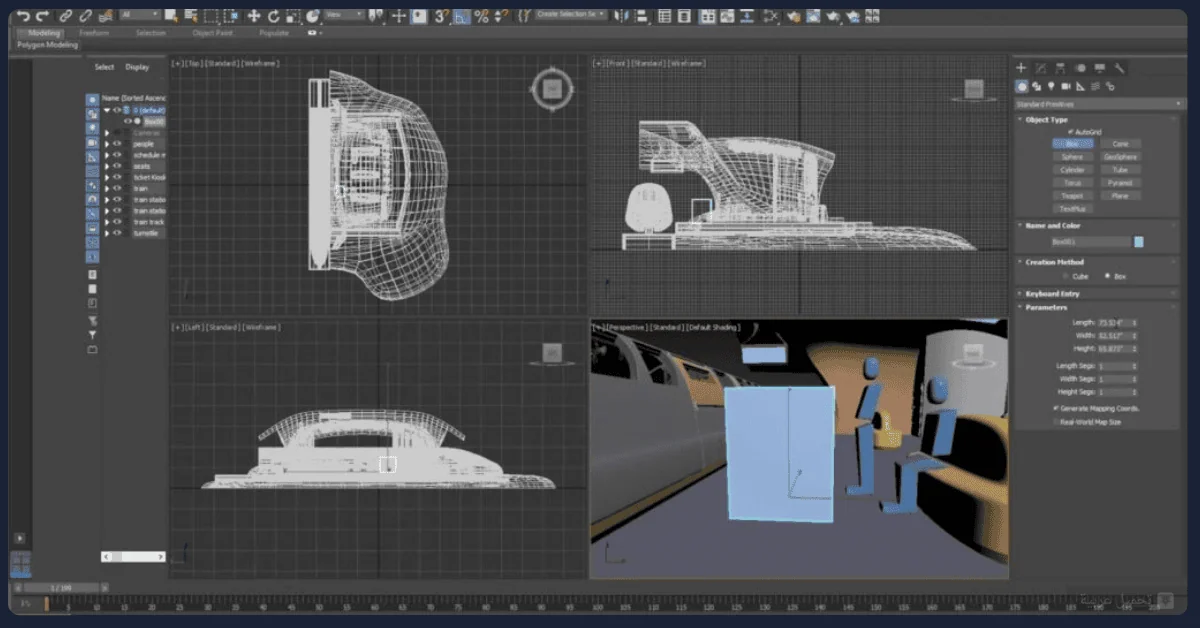The width and height of the screenshot is (1200, 628).
Task: Click the Mirror tool icon
Action: 621,16
